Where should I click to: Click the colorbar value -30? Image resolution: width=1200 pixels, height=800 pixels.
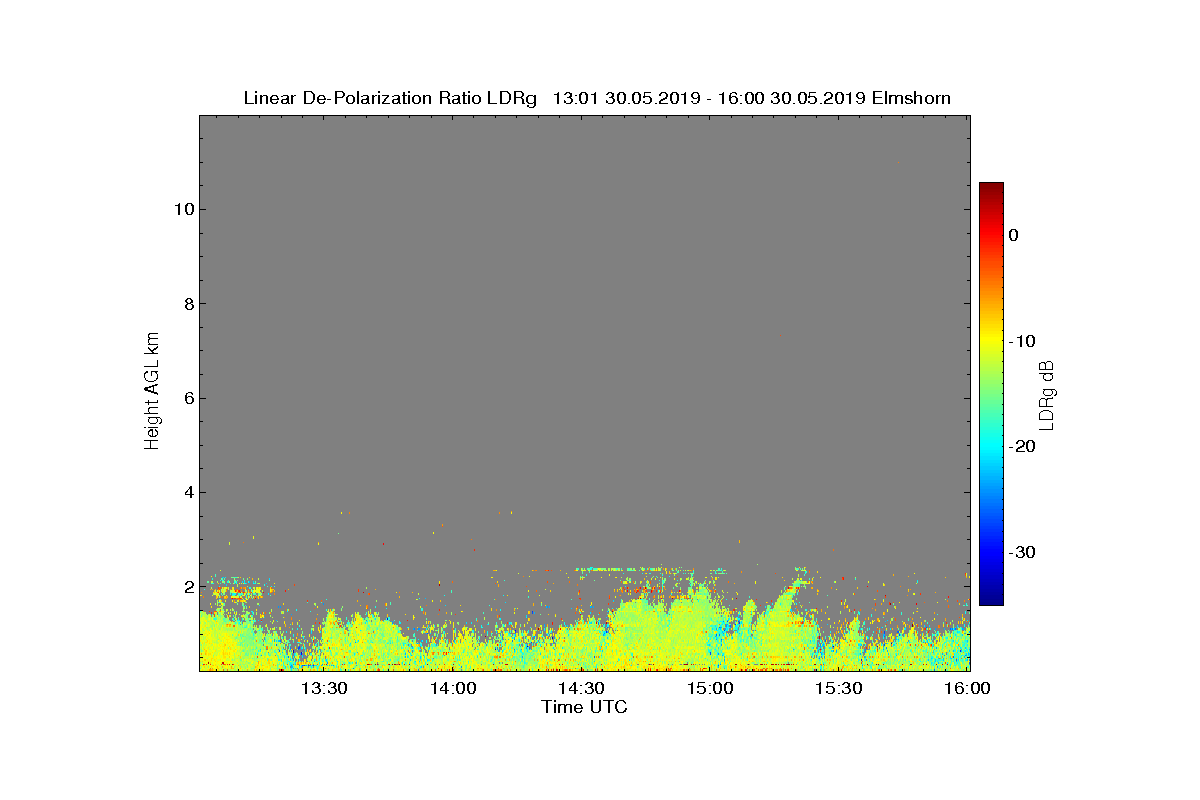(1022, 553)
